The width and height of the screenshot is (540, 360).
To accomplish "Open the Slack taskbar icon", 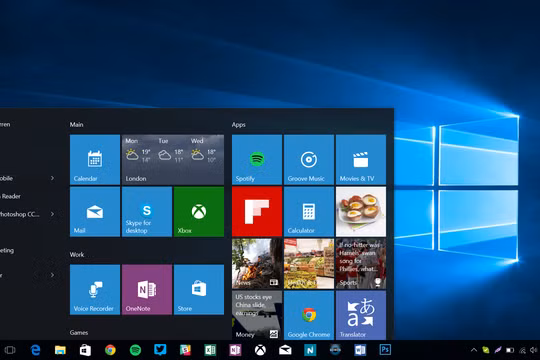I will coord(185,350).
